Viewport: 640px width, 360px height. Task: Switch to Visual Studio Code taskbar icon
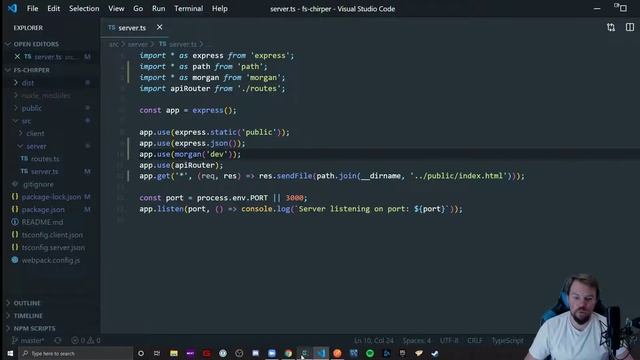click(x=321, y=353)
